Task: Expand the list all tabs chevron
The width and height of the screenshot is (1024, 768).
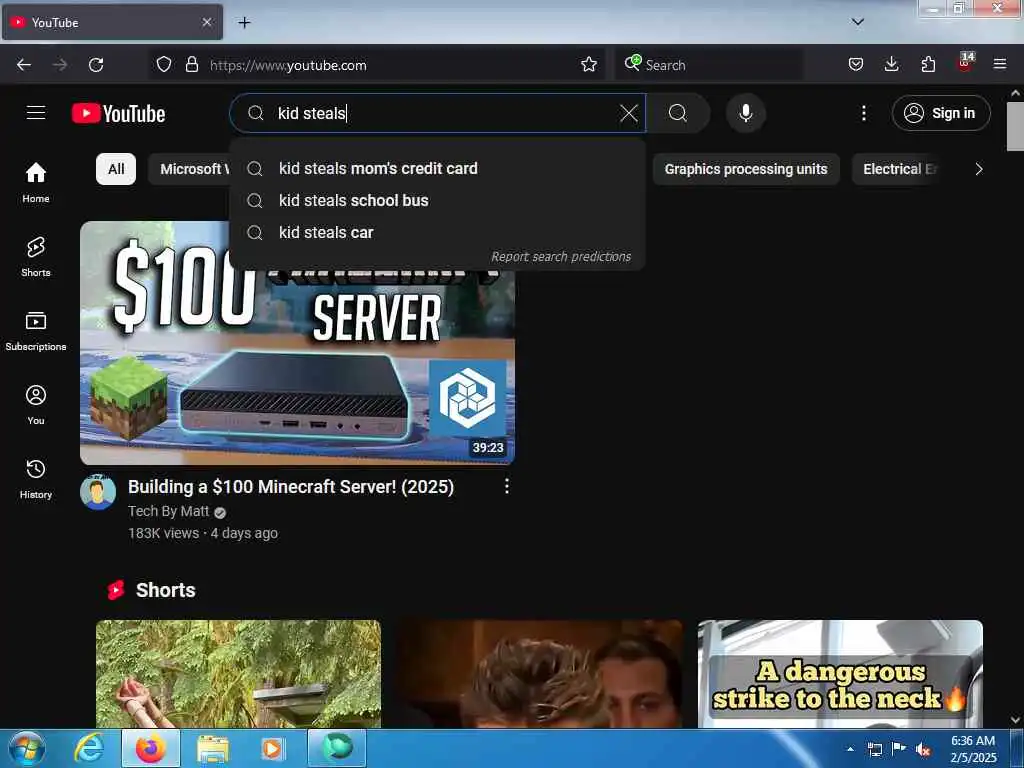Action: coord(857,22)
